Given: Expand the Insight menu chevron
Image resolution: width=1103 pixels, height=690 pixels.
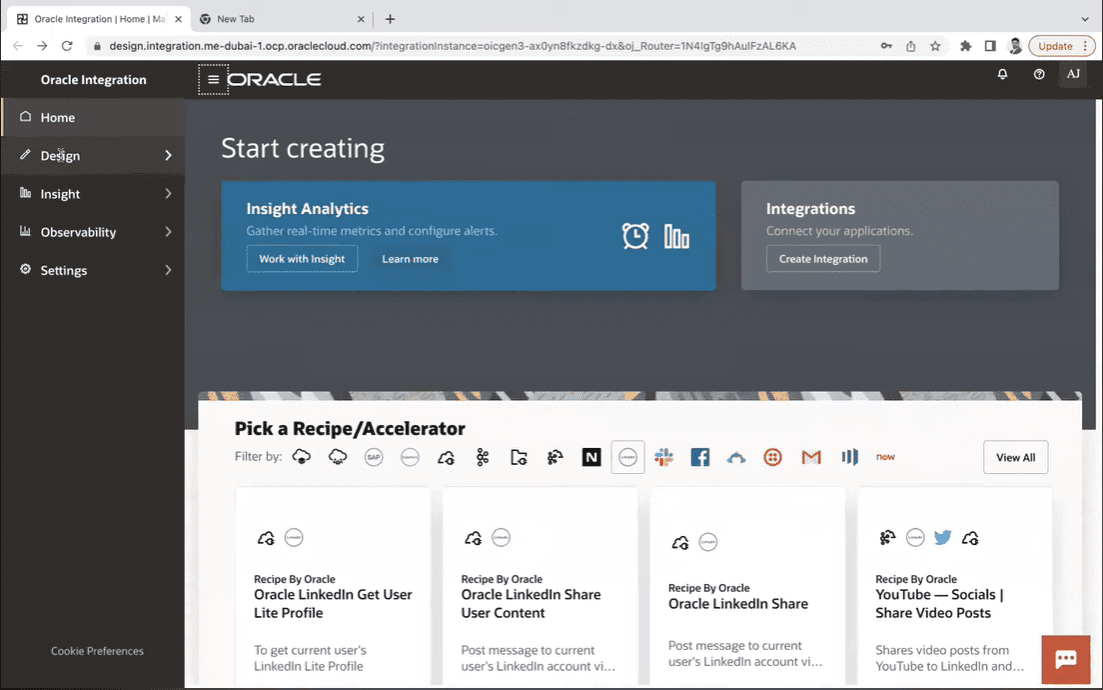Looking at the screenshot, I should click(168, 193).
